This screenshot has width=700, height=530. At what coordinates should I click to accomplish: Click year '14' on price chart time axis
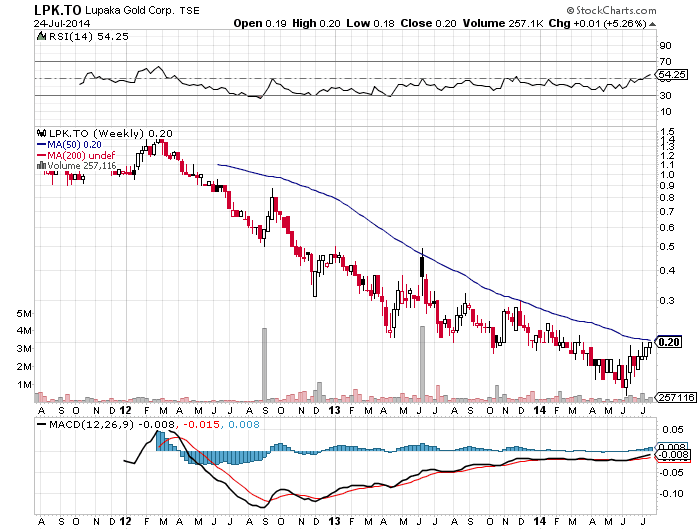point(540,410)
